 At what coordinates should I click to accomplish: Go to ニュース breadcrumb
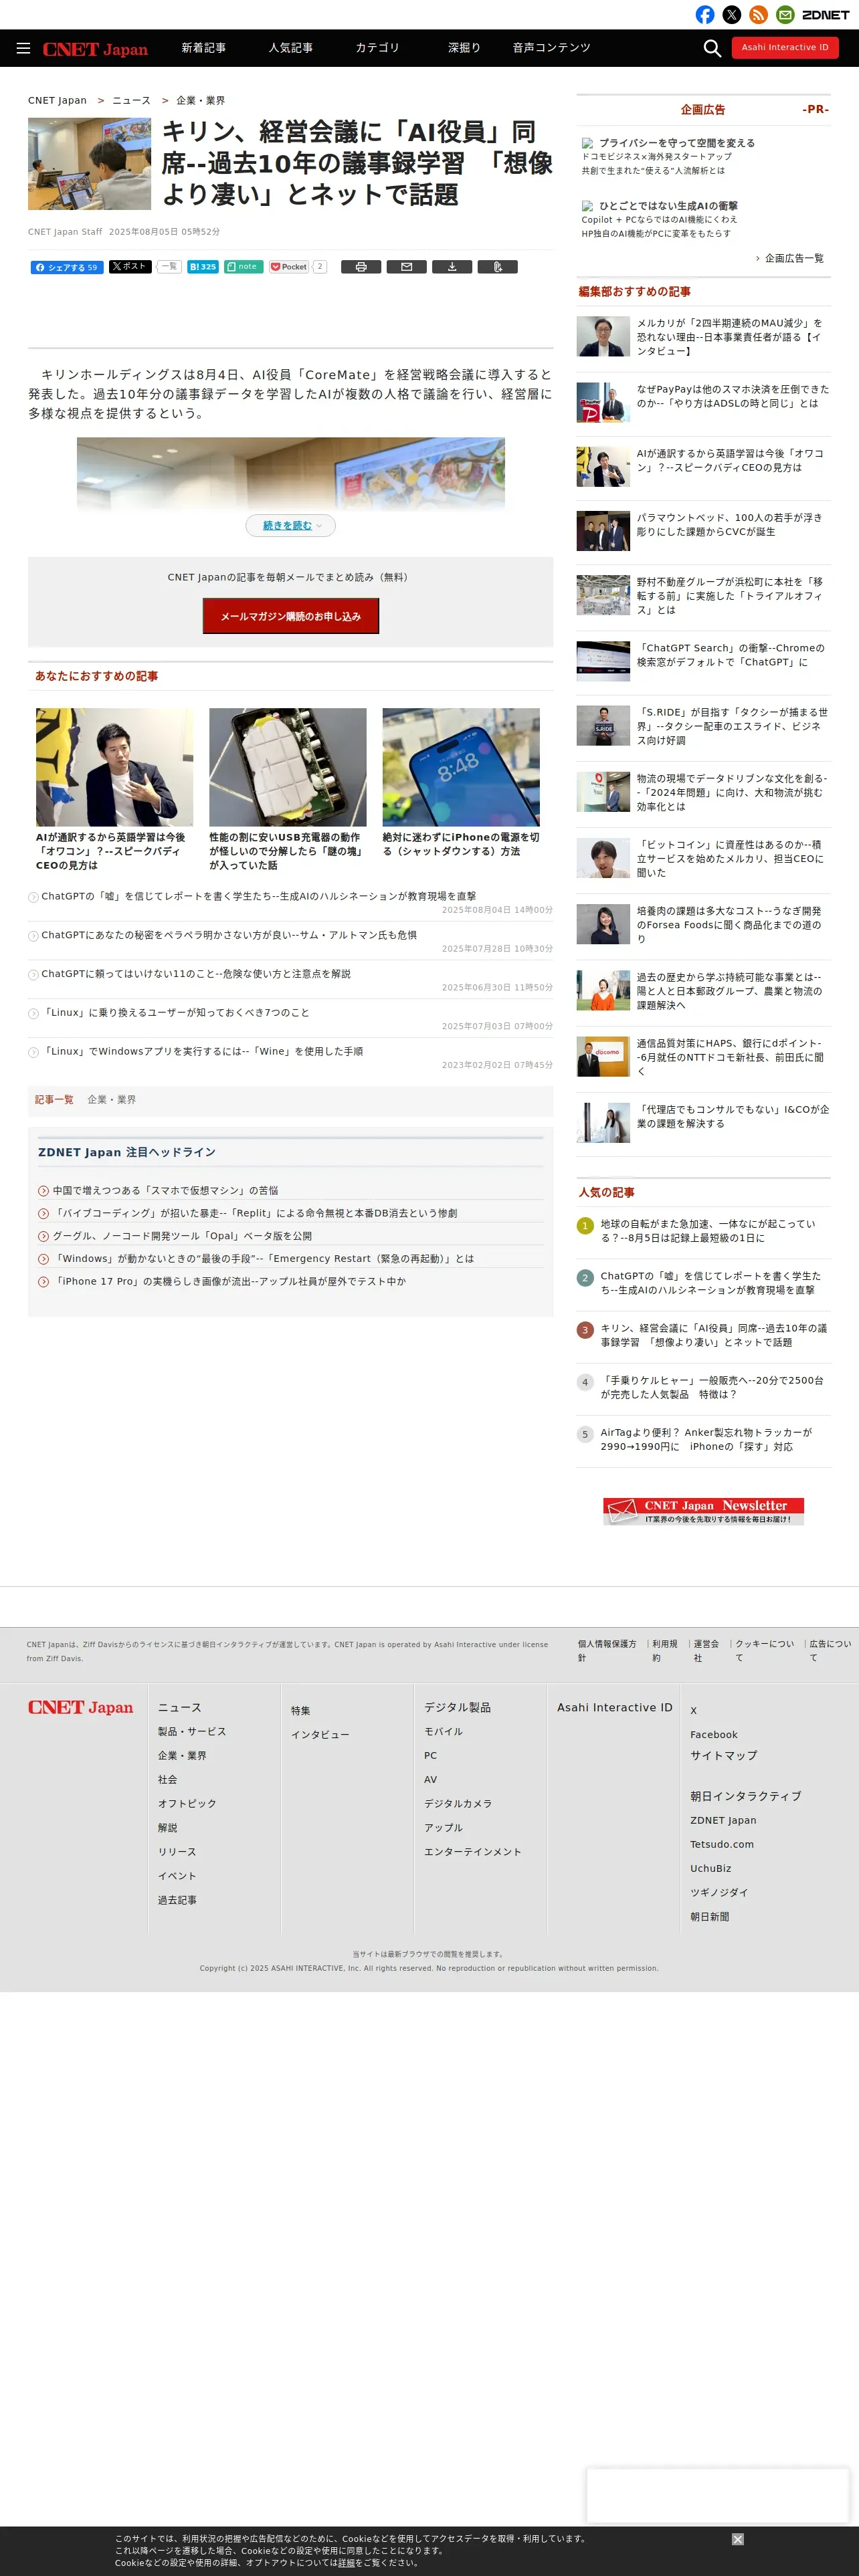131,100
